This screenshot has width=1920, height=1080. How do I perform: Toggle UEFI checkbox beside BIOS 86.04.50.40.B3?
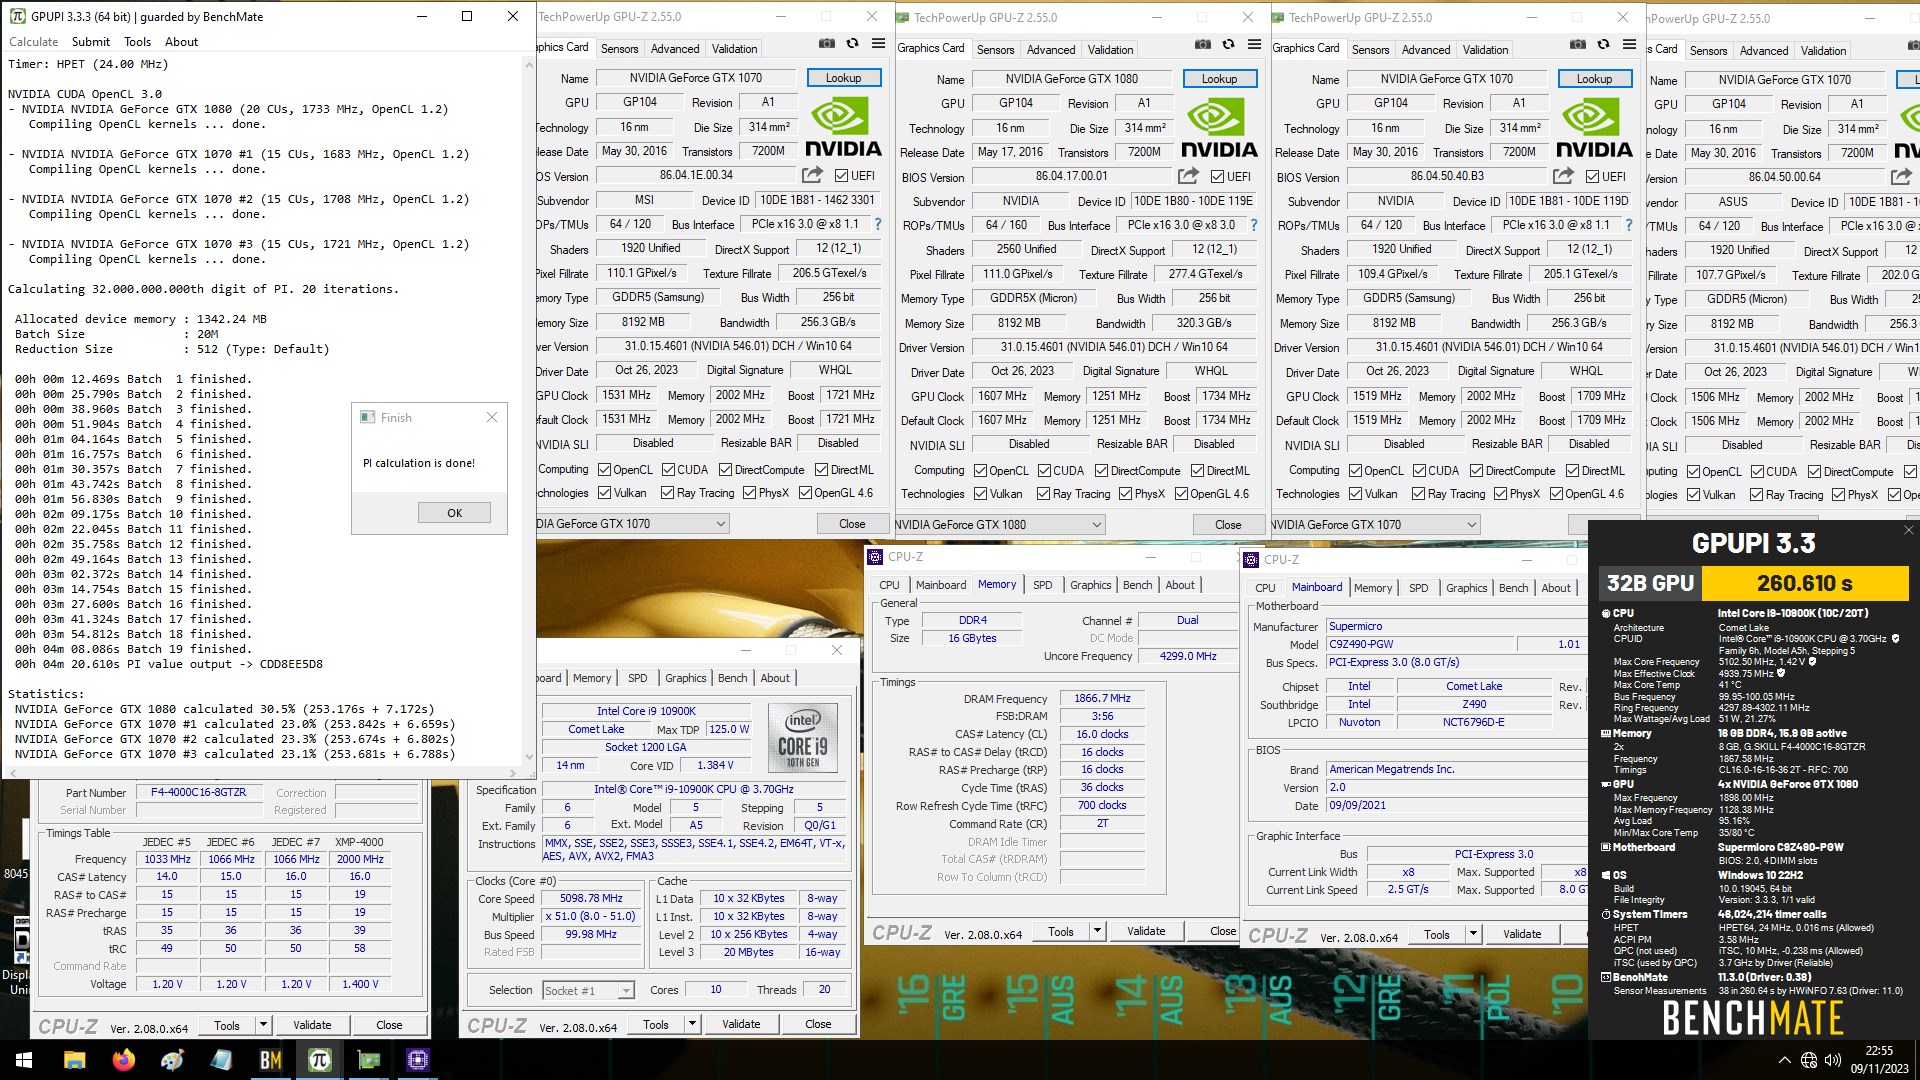coord(1592,177)
